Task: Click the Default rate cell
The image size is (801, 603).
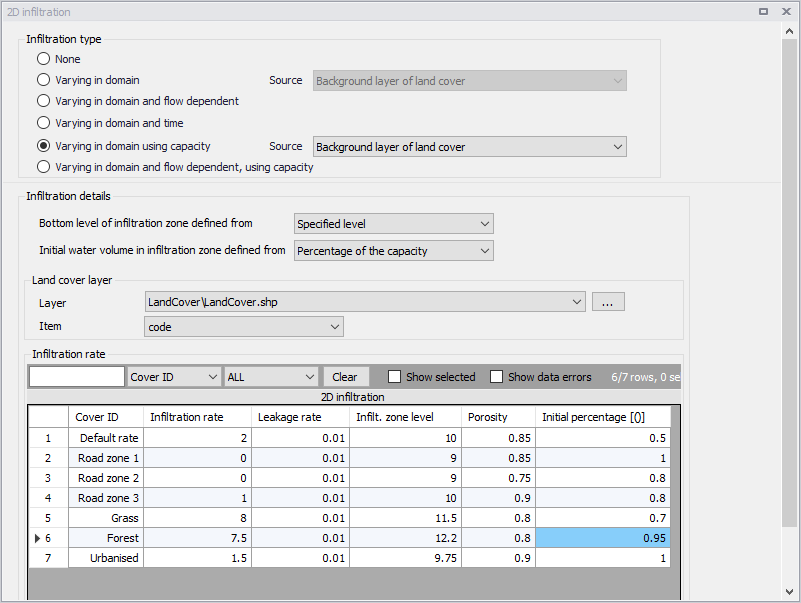Action: (106, 438)
